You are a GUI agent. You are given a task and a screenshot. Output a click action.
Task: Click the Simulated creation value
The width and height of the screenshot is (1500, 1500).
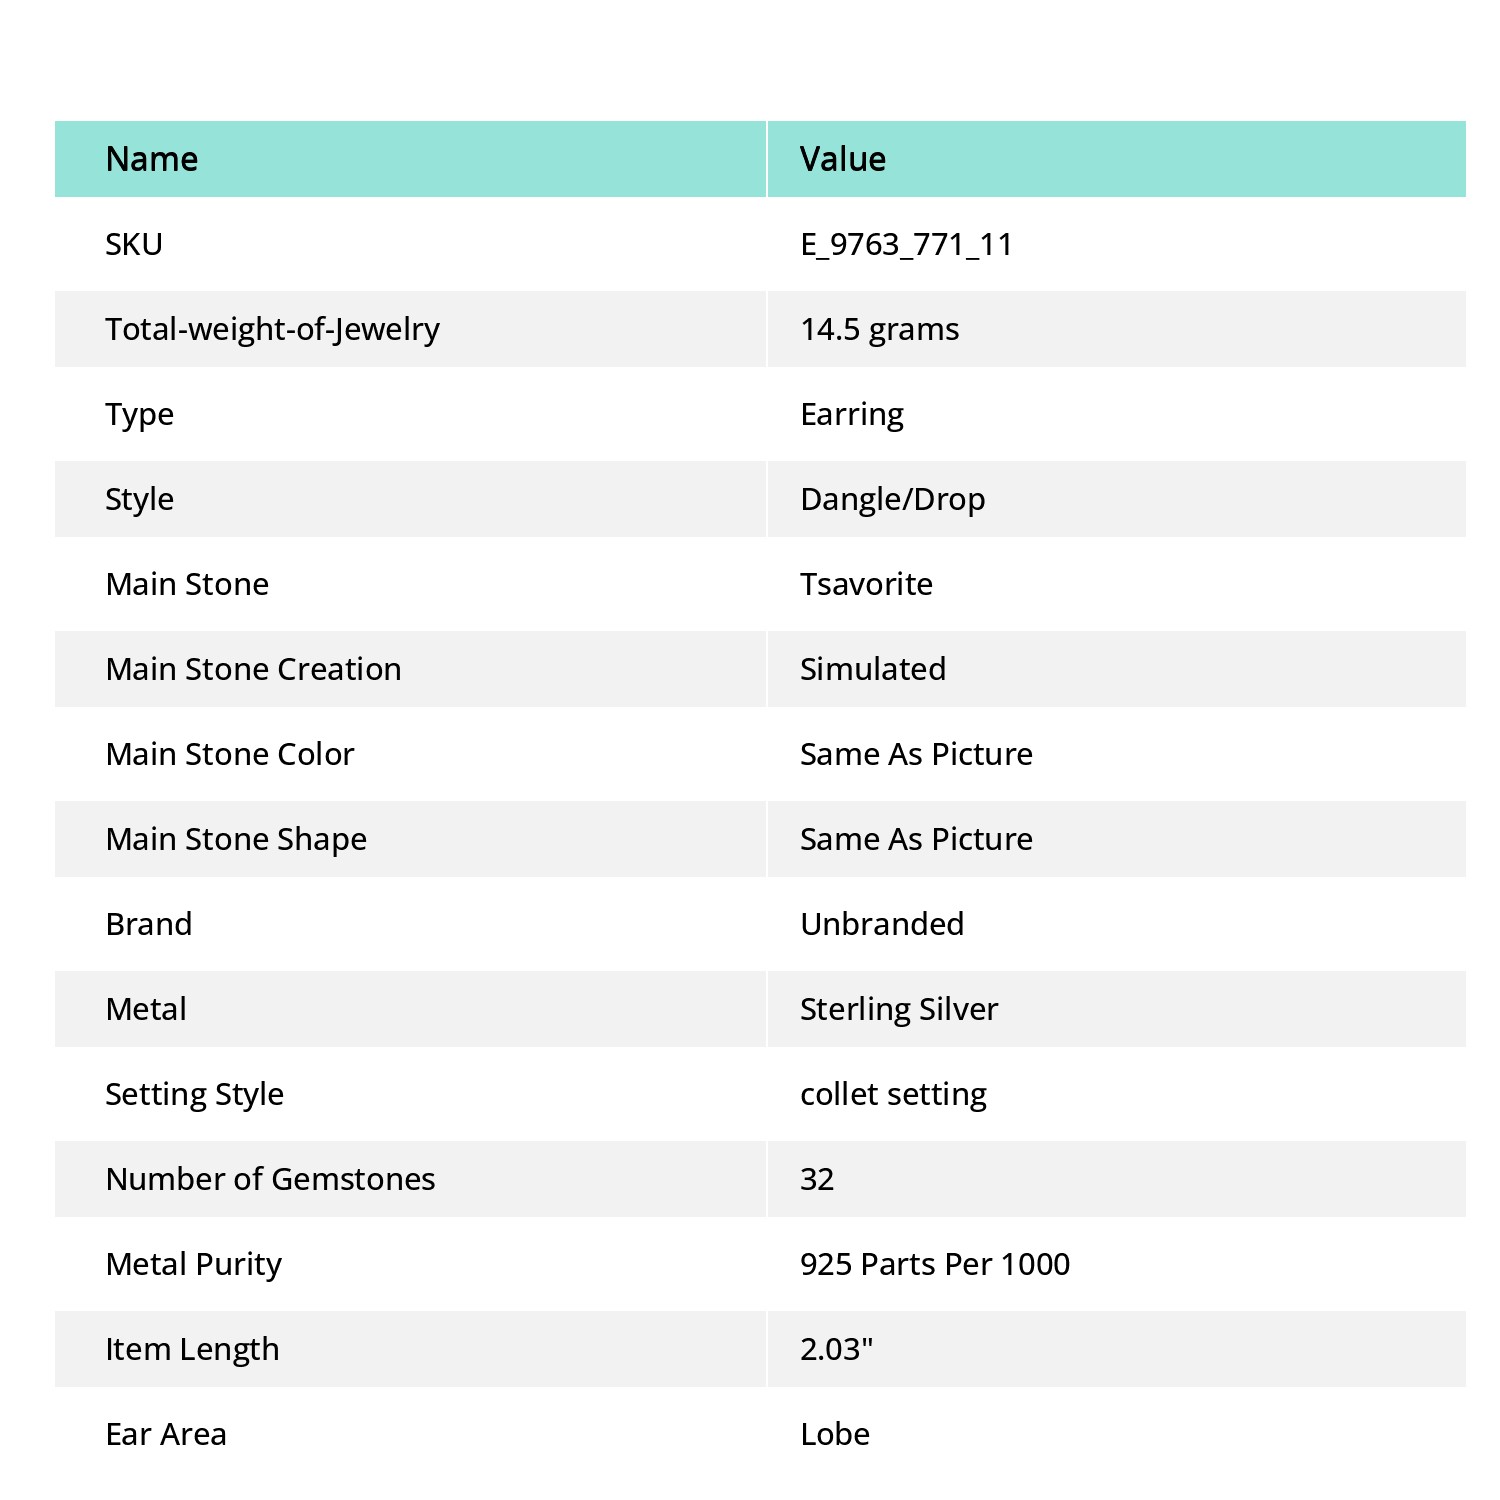point(872,669)
